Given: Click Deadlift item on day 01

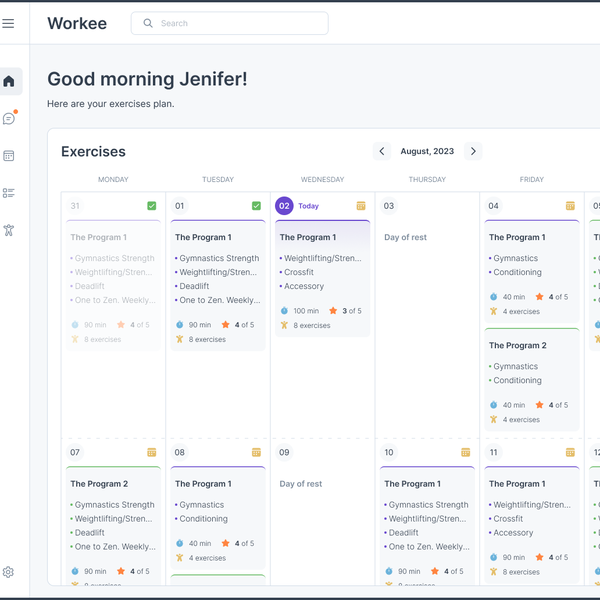Looking at the screenshot, I should pos(194,286).
